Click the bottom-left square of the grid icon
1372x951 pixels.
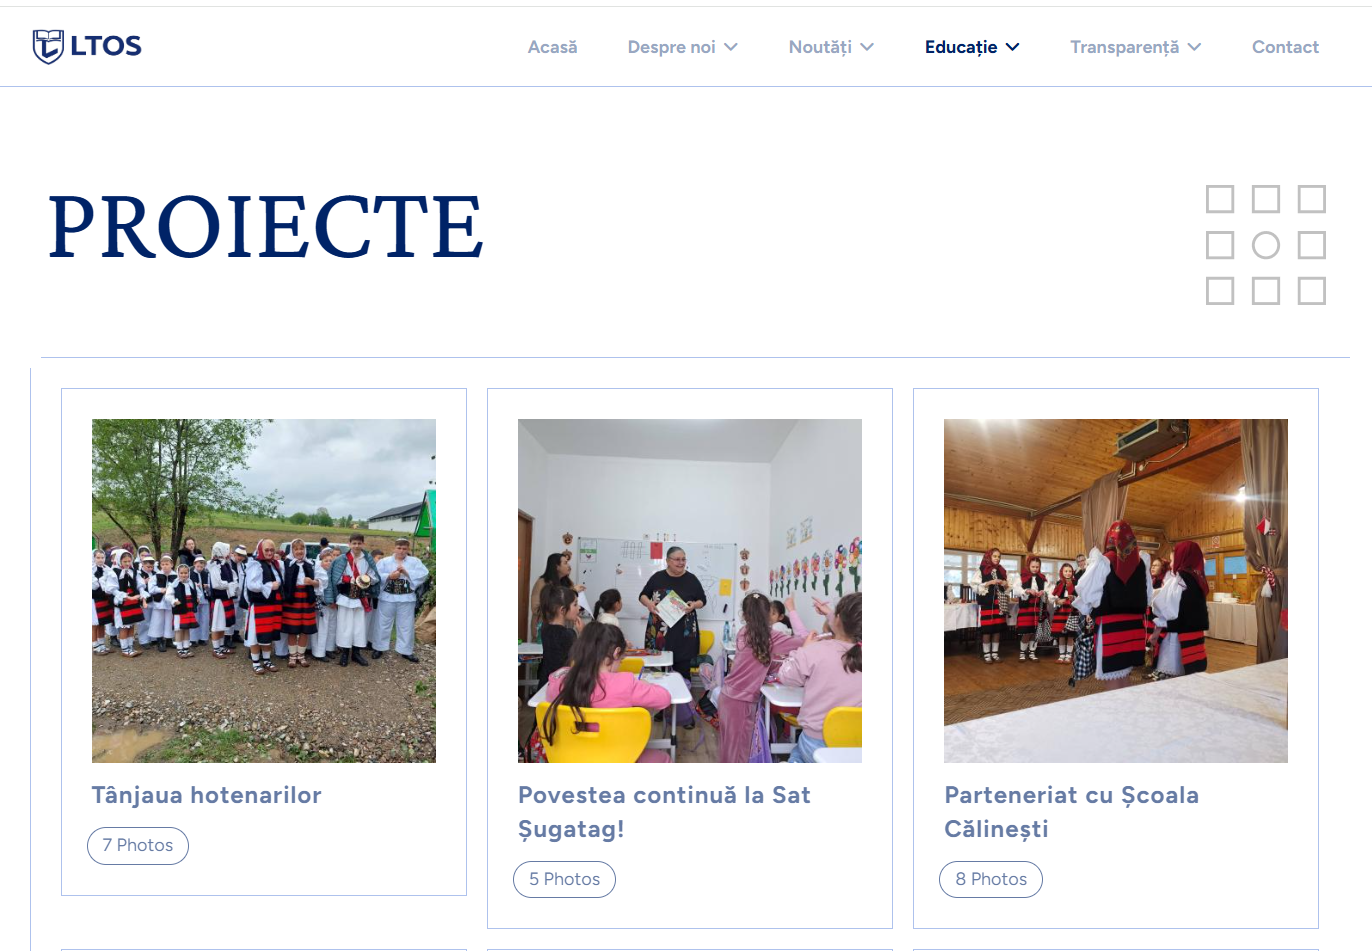pos(1220,291)
